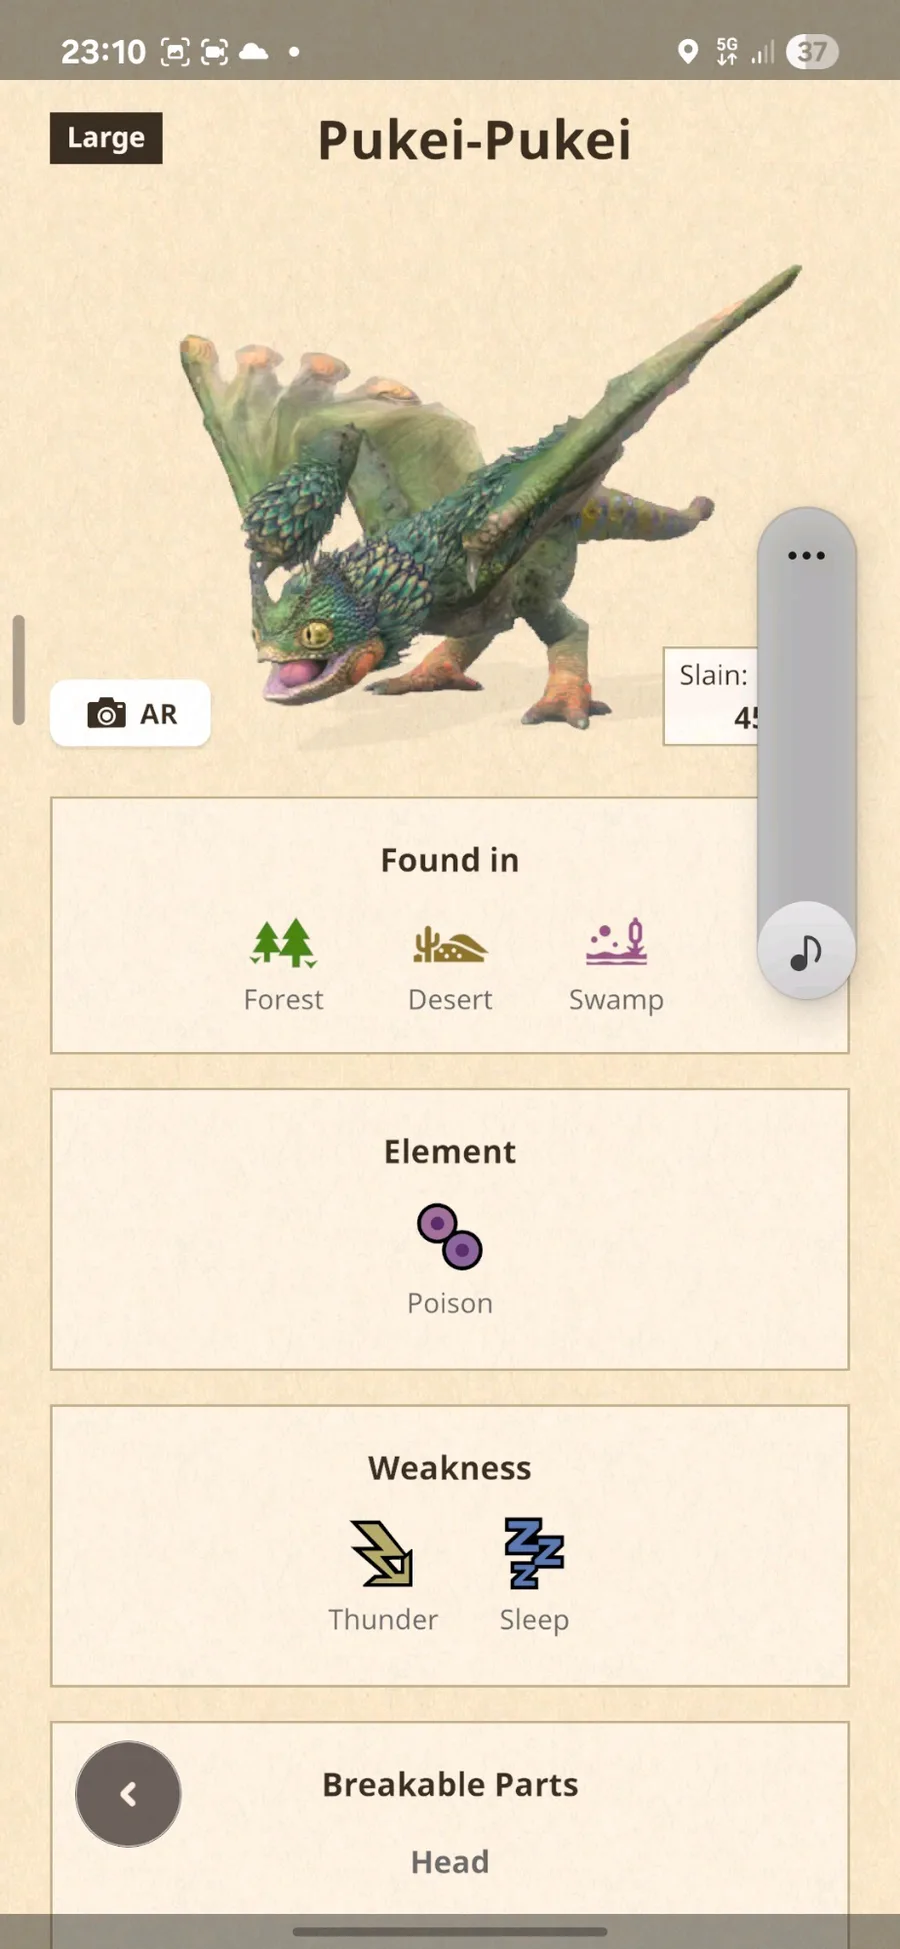This screenshot has width=900, height=1949.
Task: Tap the Slain count box
Action: coord(711,696)
